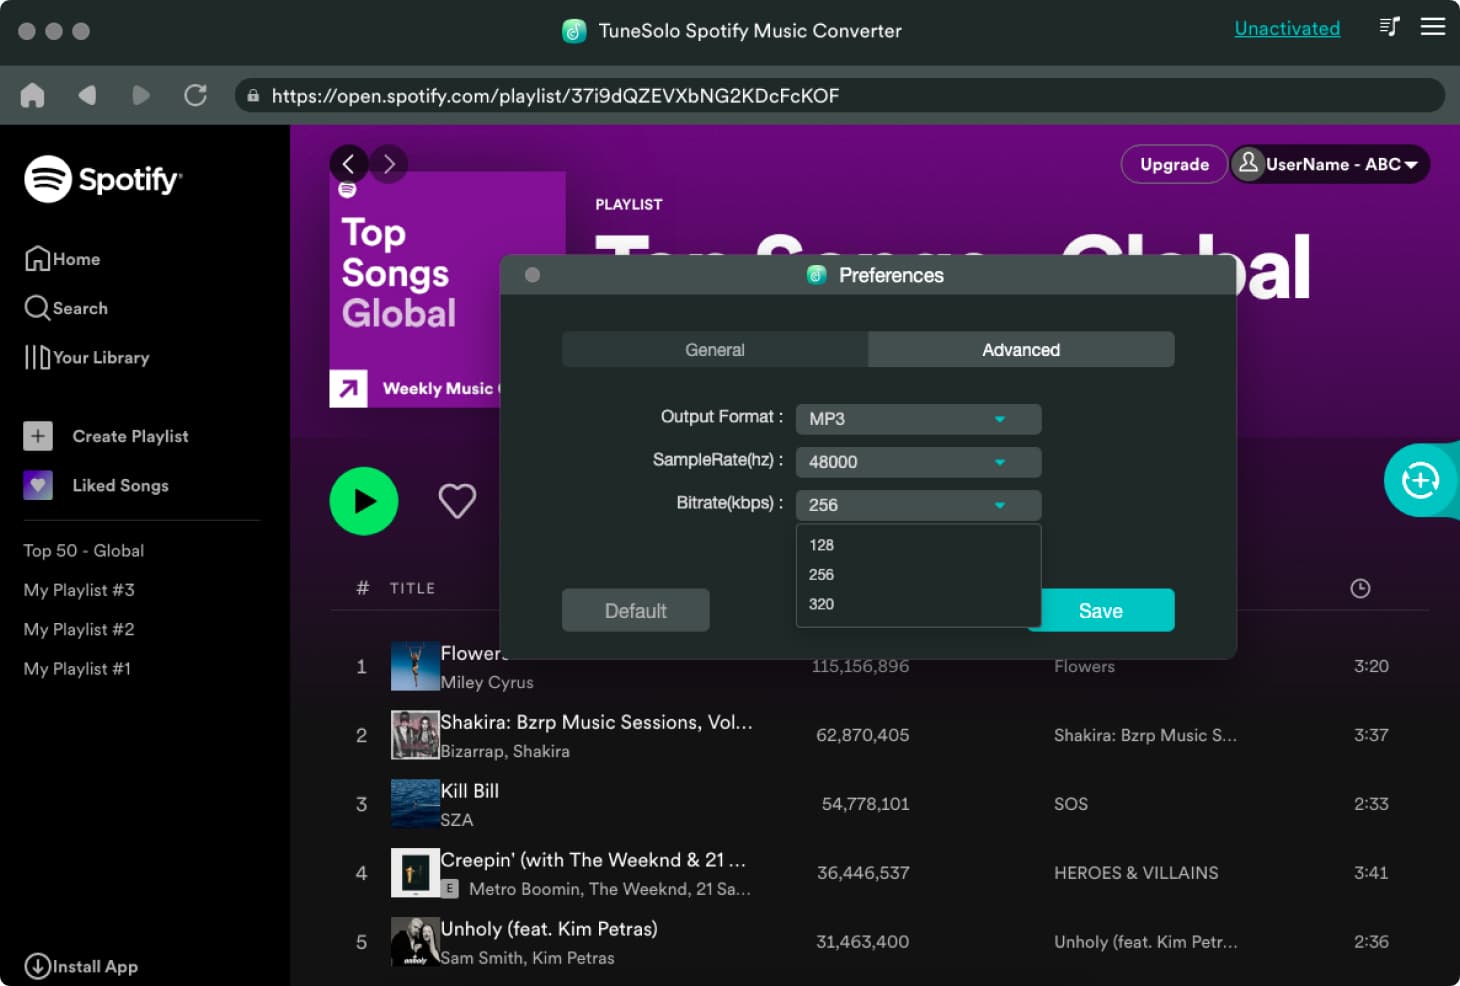1460x986 pixels.
Task: Navigate forward with the toolbar forward arrow
Action: click(x=141, y=95)
